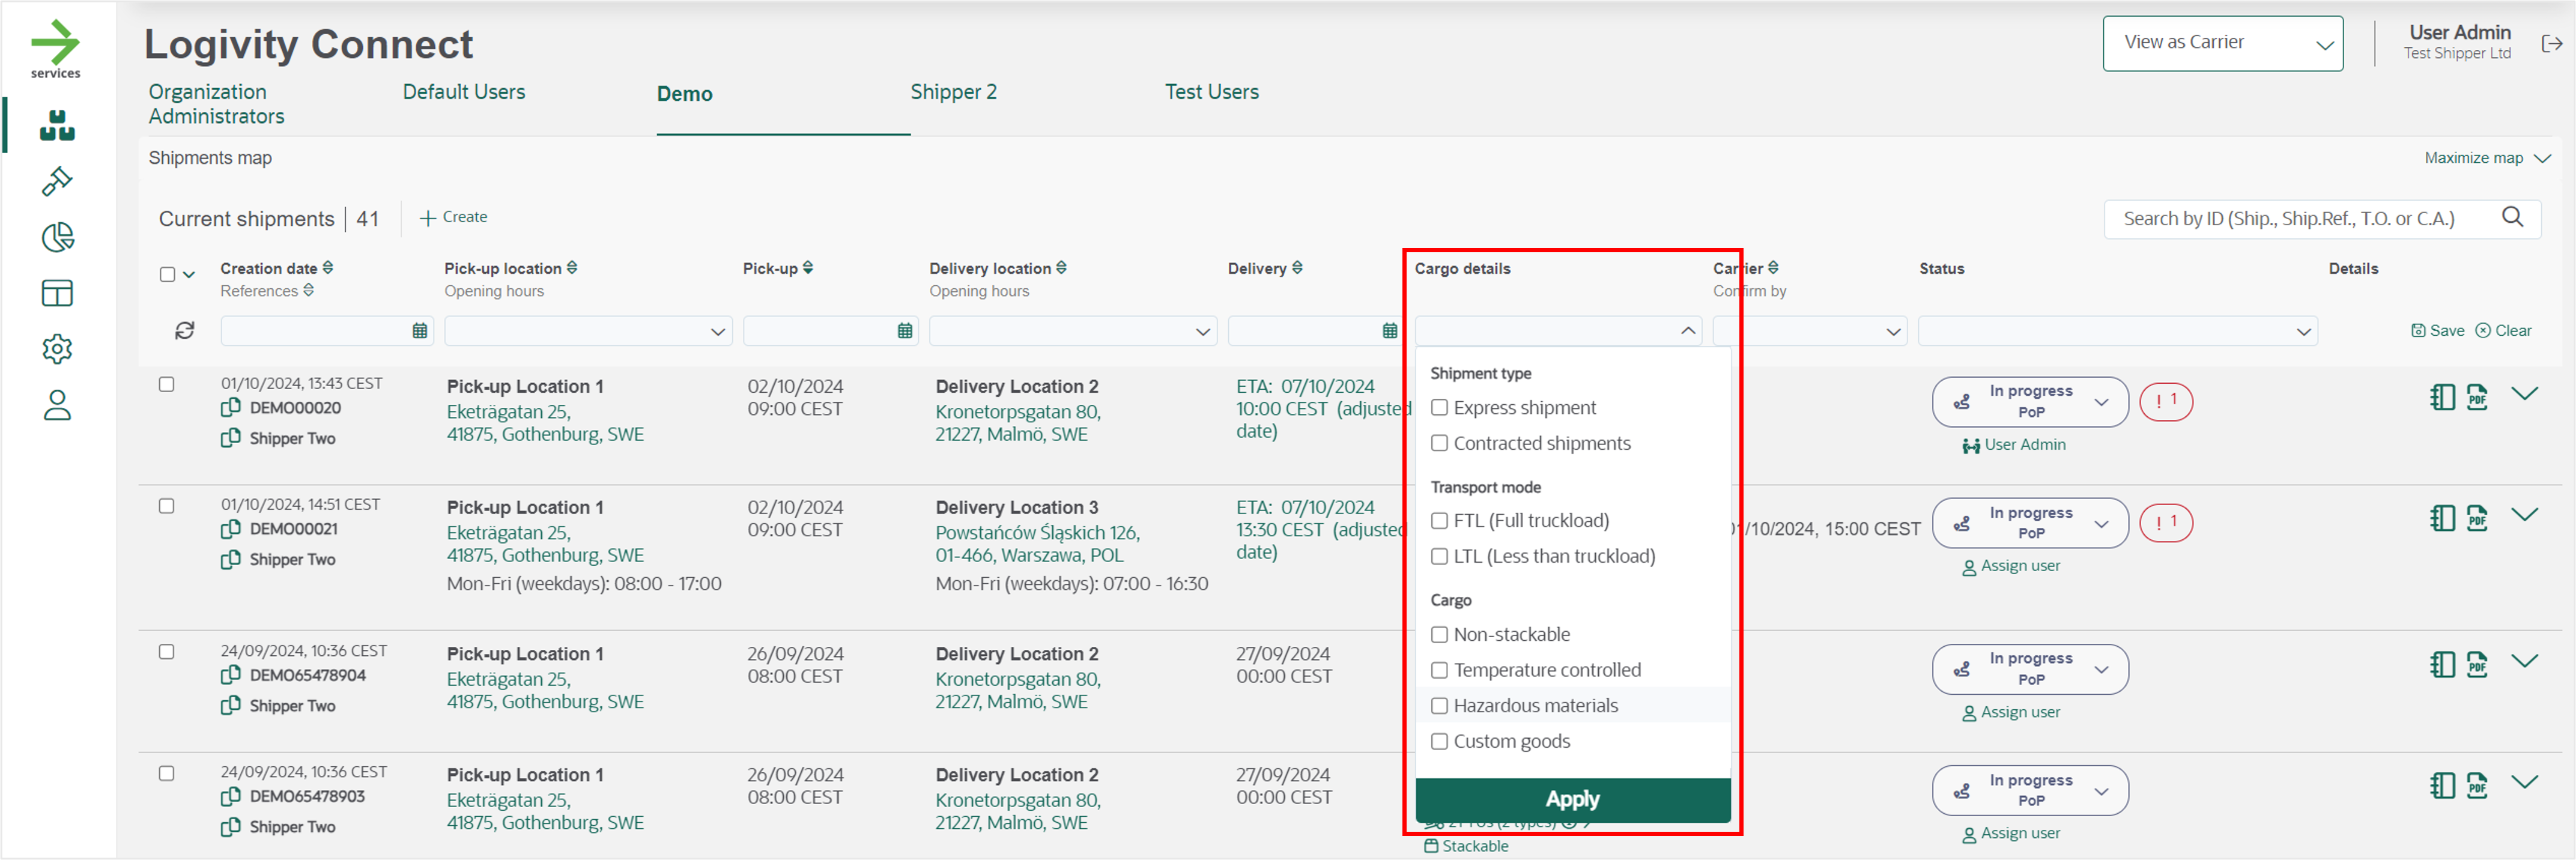Open the Delivery date calendar picker
This screenshot has width=2576, height=860.
1389,331
